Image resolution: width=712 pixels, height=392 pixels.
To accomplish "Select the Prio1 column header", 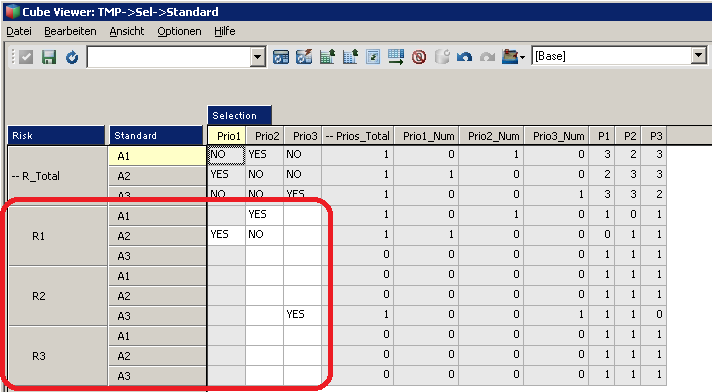I will pyautogui.click(x=227, y=136).
